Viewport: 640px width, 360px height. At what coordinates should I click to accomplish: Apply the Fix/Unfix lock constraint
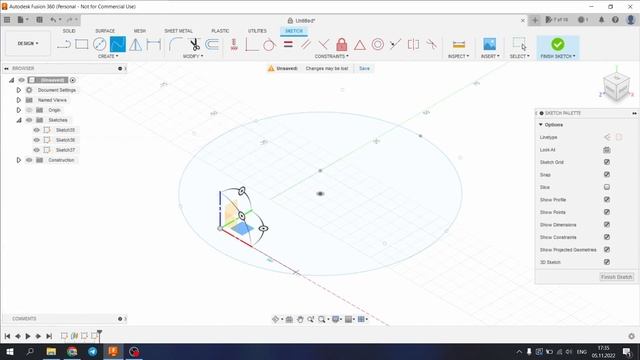click(342, 44)
